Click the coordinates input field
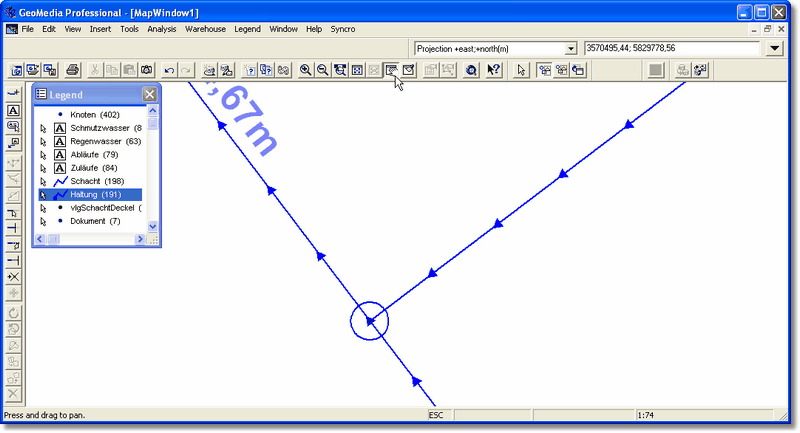 pyautogui.click(x=670, y=48)
